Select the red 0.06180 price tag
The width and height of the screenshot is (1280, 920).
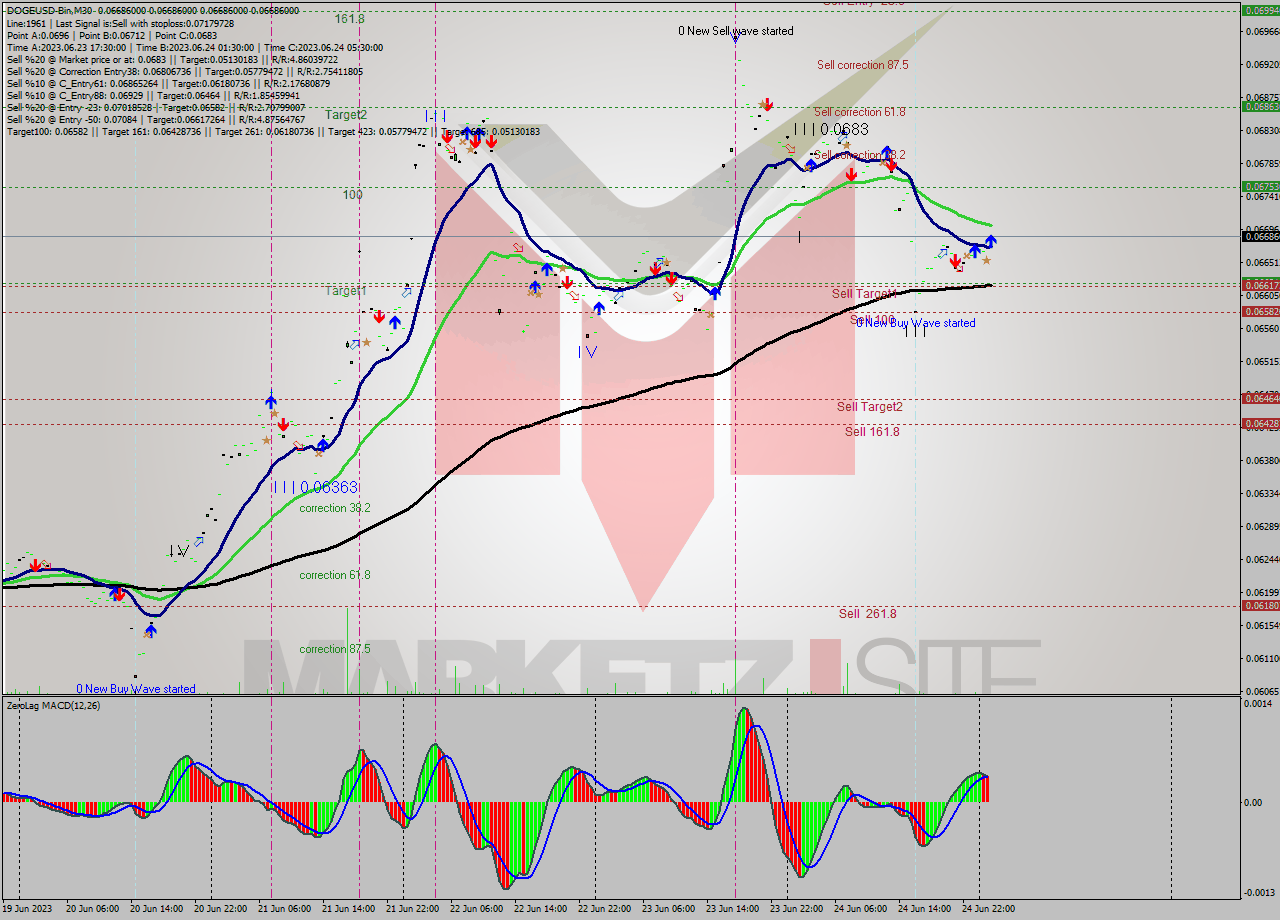tap(1260, 605)
